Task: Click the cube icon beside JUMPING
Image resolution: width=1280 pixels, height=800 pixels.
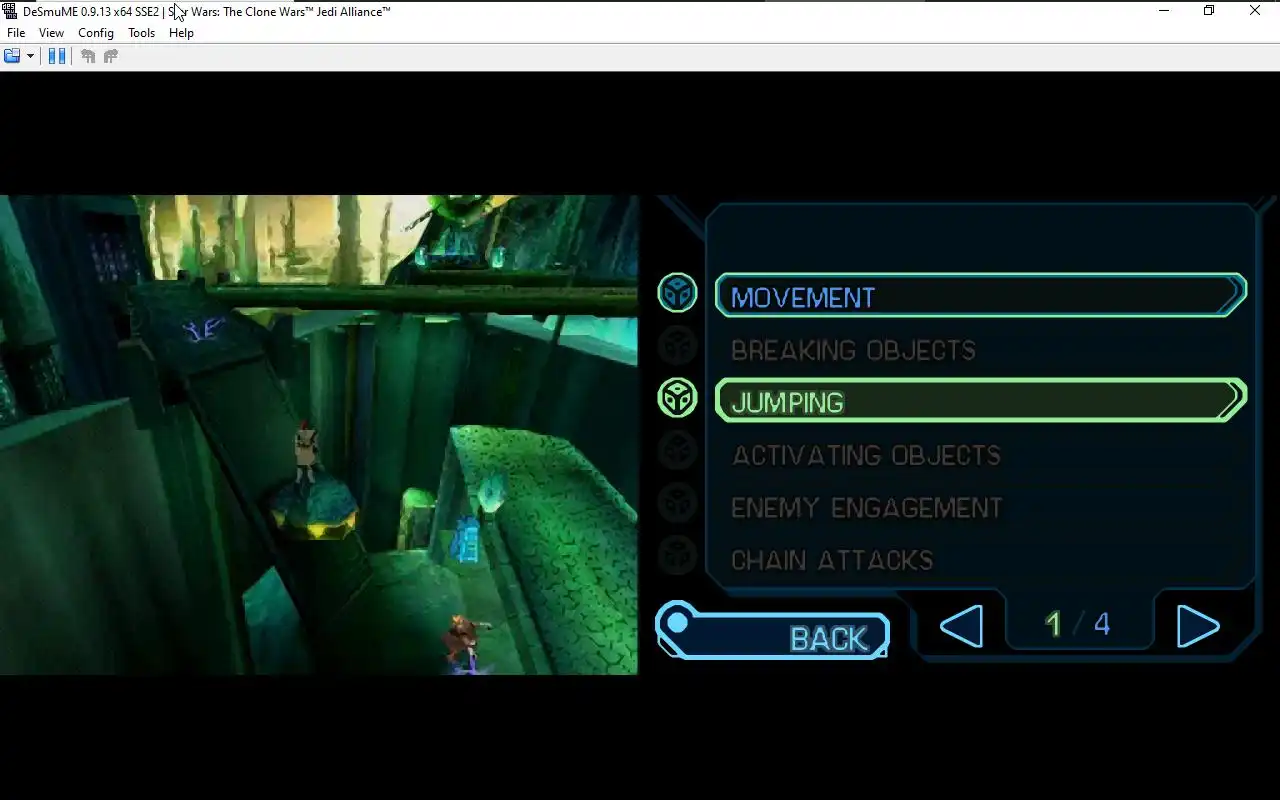Action: pyautogui.click(x=677, y=398)
